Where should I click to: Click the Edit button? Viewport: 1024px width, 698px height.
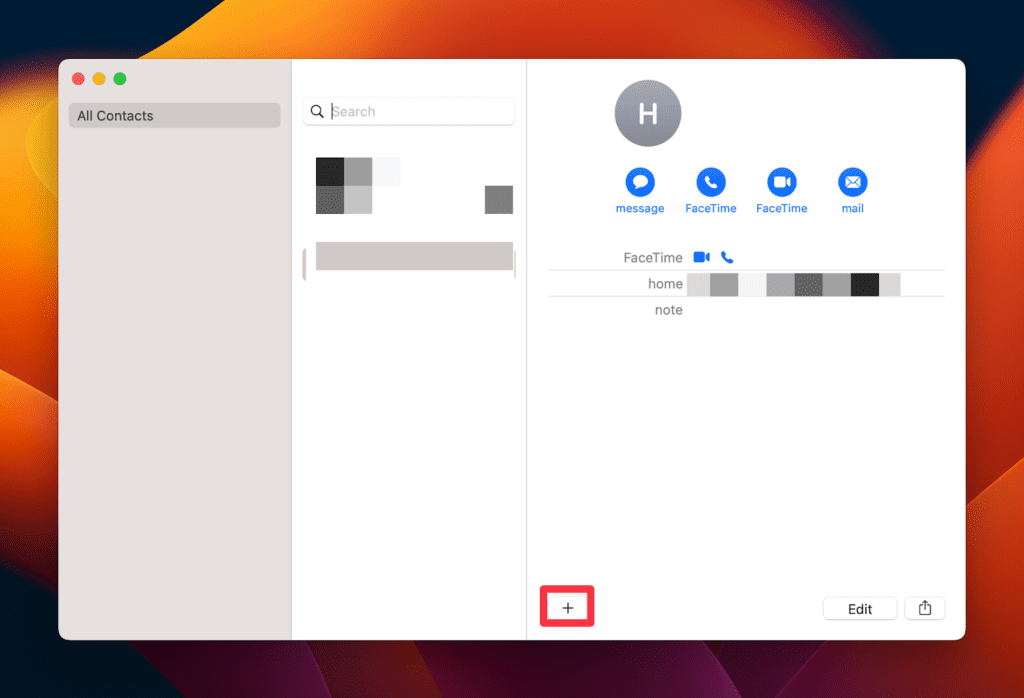[859, 609]
